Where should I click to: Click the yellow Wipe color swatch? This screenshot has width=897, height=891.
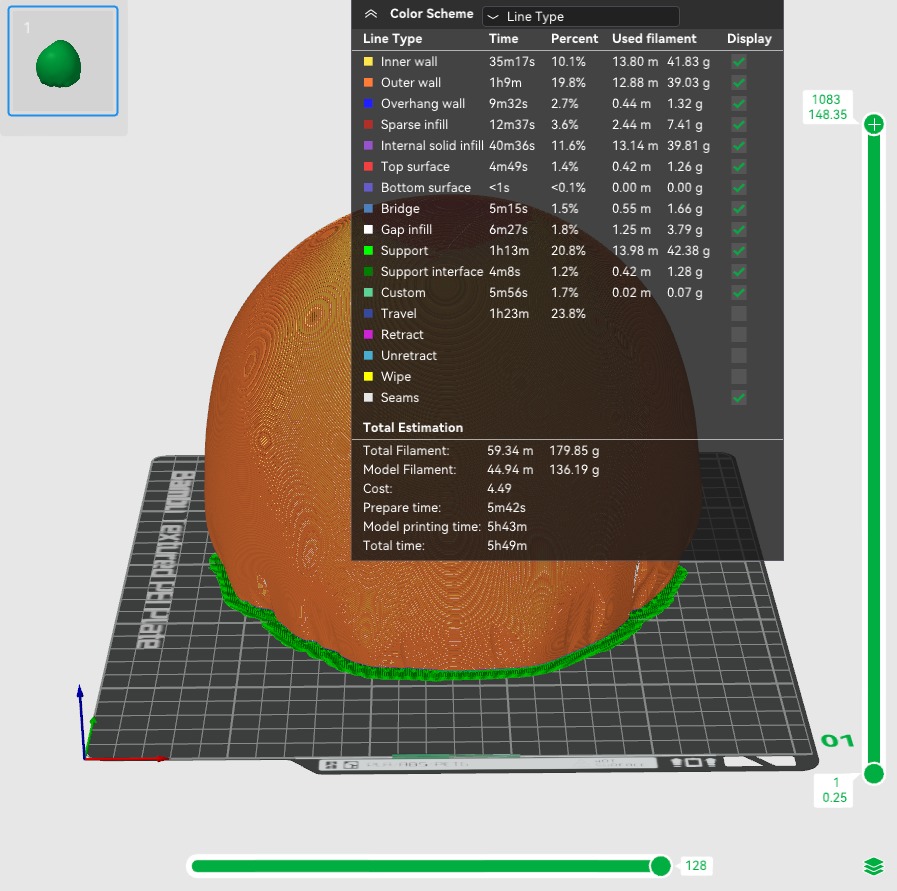(x=368, y=376)
